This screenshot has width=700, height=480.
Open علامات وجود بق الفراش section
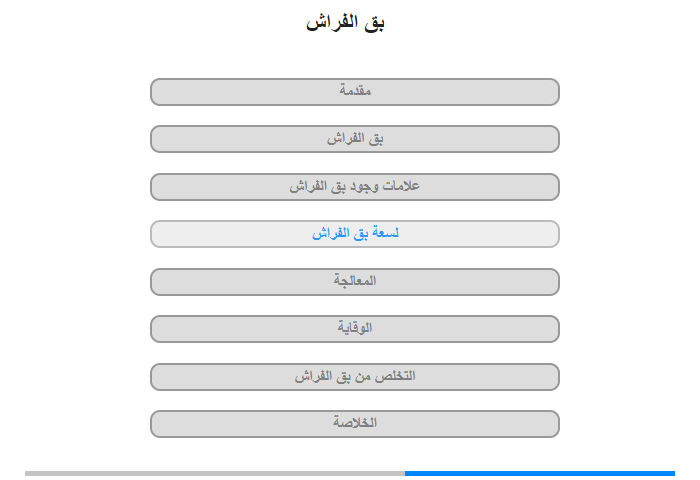354,187
